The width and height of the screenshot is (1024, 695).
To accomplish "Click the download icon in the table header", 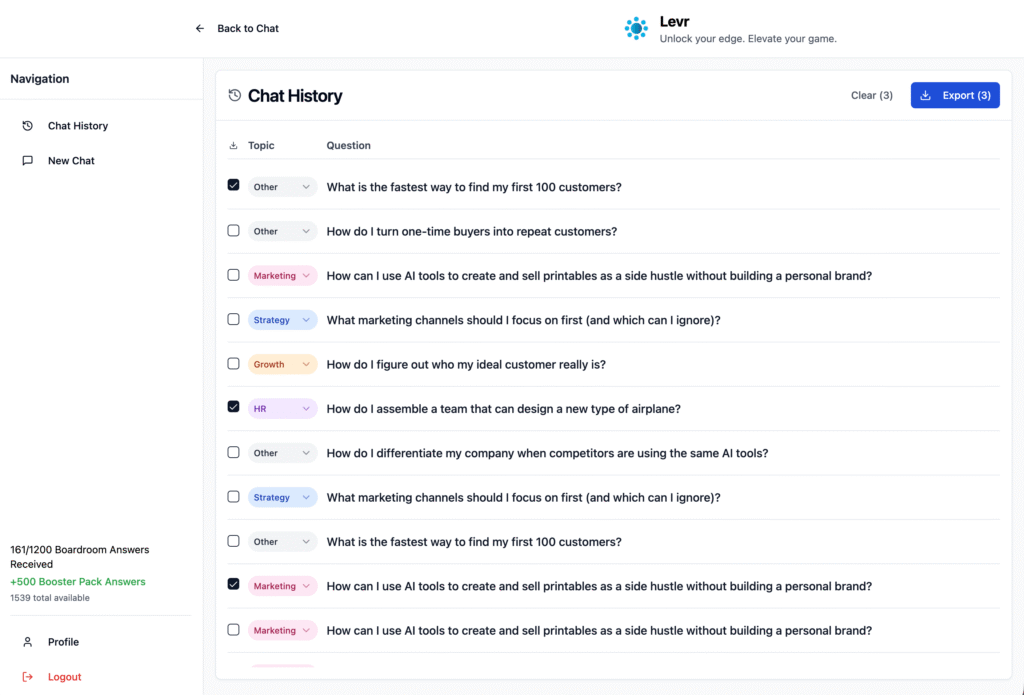I will [233, 146].
